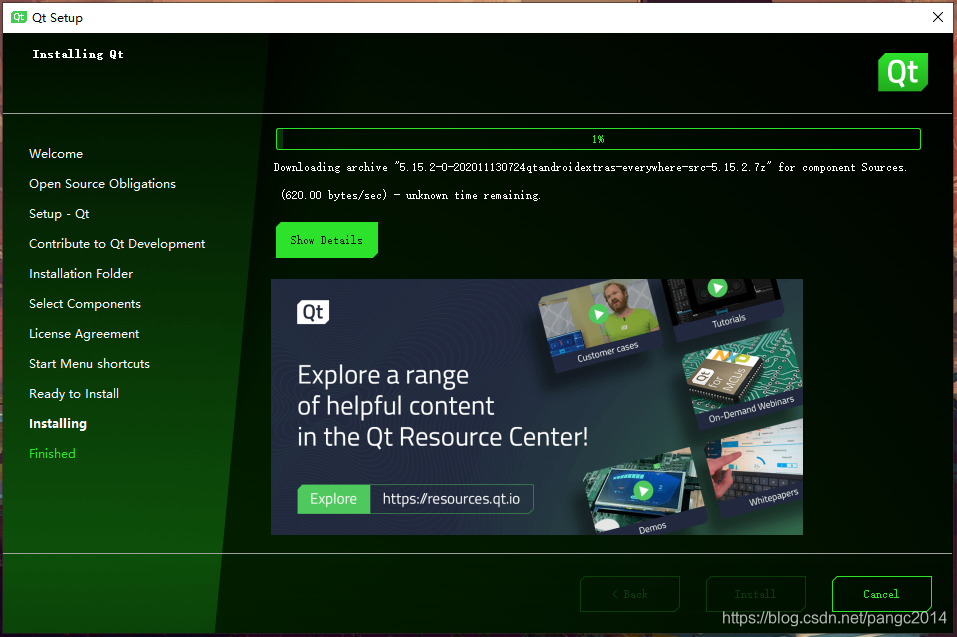Click the 'Downloading archive' status text
957x637 pixels.
pyautogui.click(x=590, y=167)
